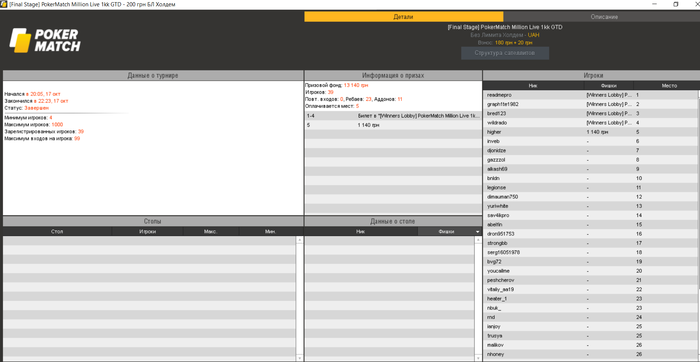700x362 pixels.
Task: Click the Стол column header
Action: pyautogui.click(x=57, y=232)
